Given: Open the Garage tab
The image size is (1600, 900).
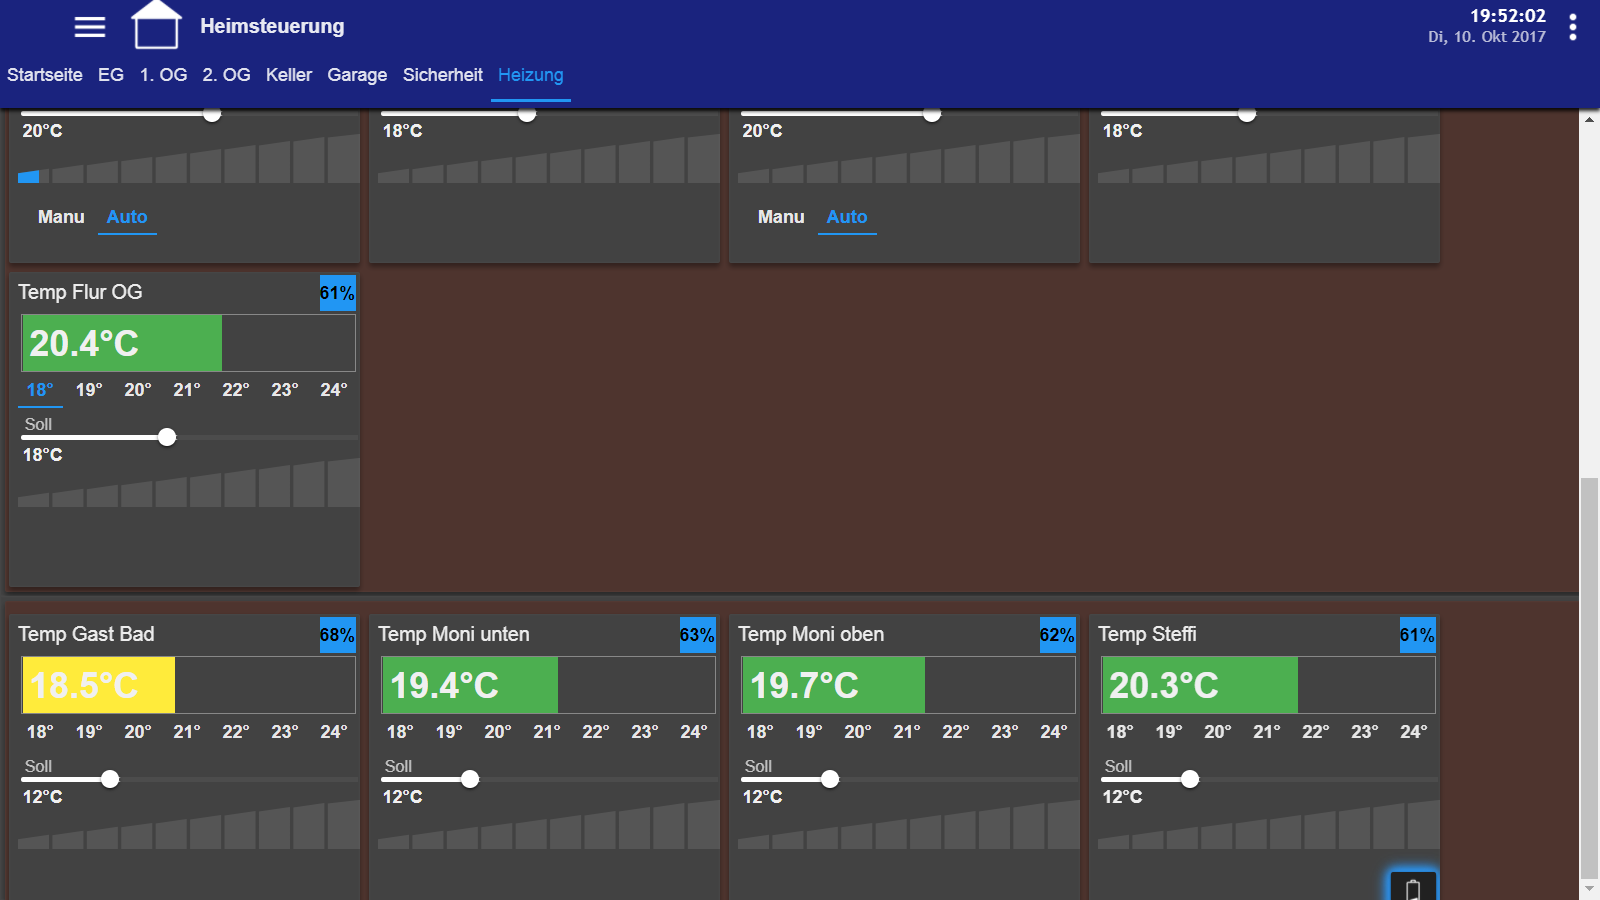Looking at the screenshot, I should tap(357, 75).
